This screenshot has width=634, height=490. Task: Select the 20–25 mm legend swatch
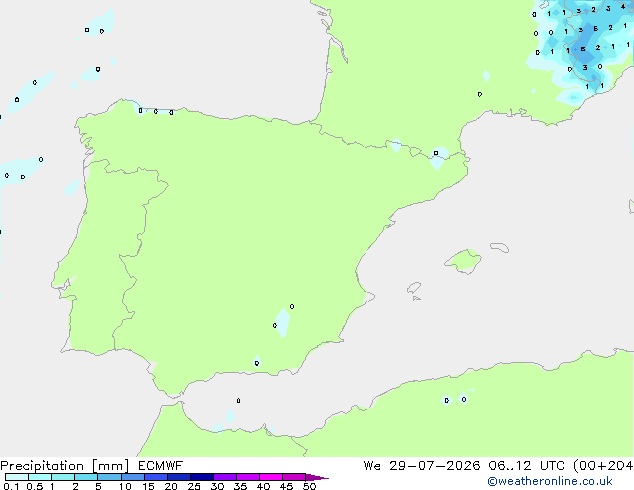coord(179,477)
